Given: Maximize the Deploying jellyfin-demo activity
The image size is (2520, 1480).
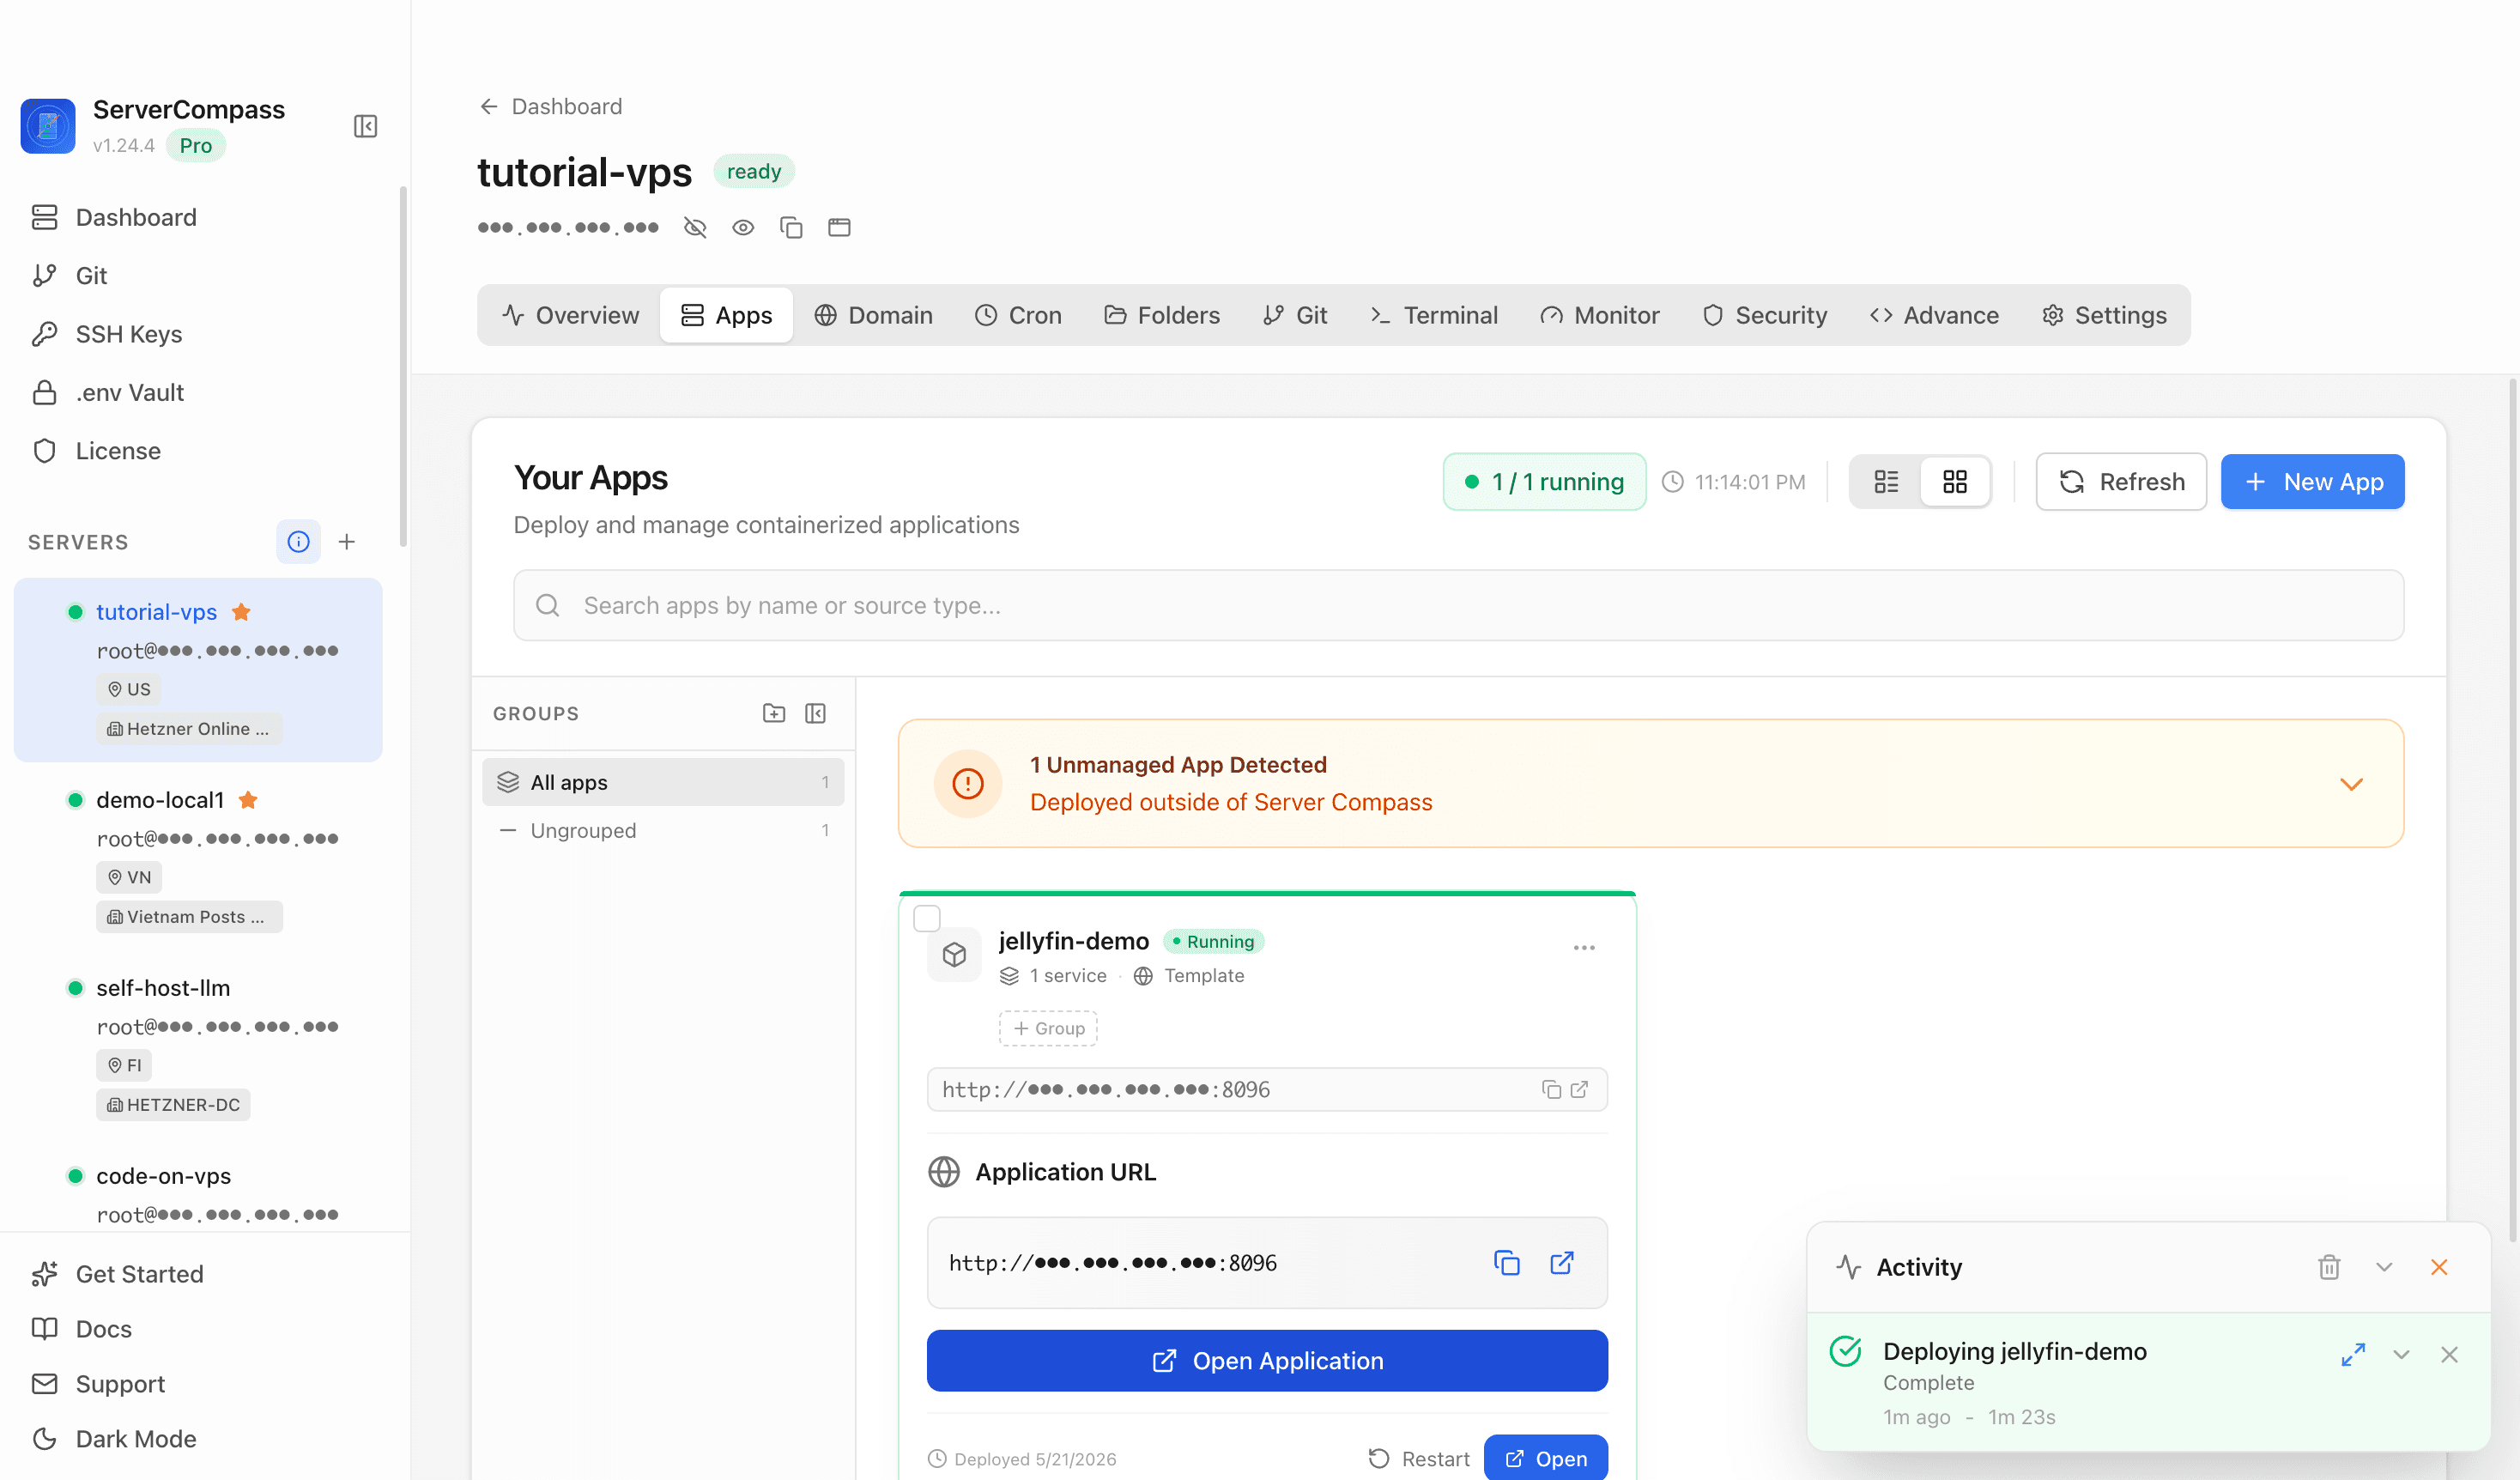Looking at the screenshot, I should coord(2353,1355).
